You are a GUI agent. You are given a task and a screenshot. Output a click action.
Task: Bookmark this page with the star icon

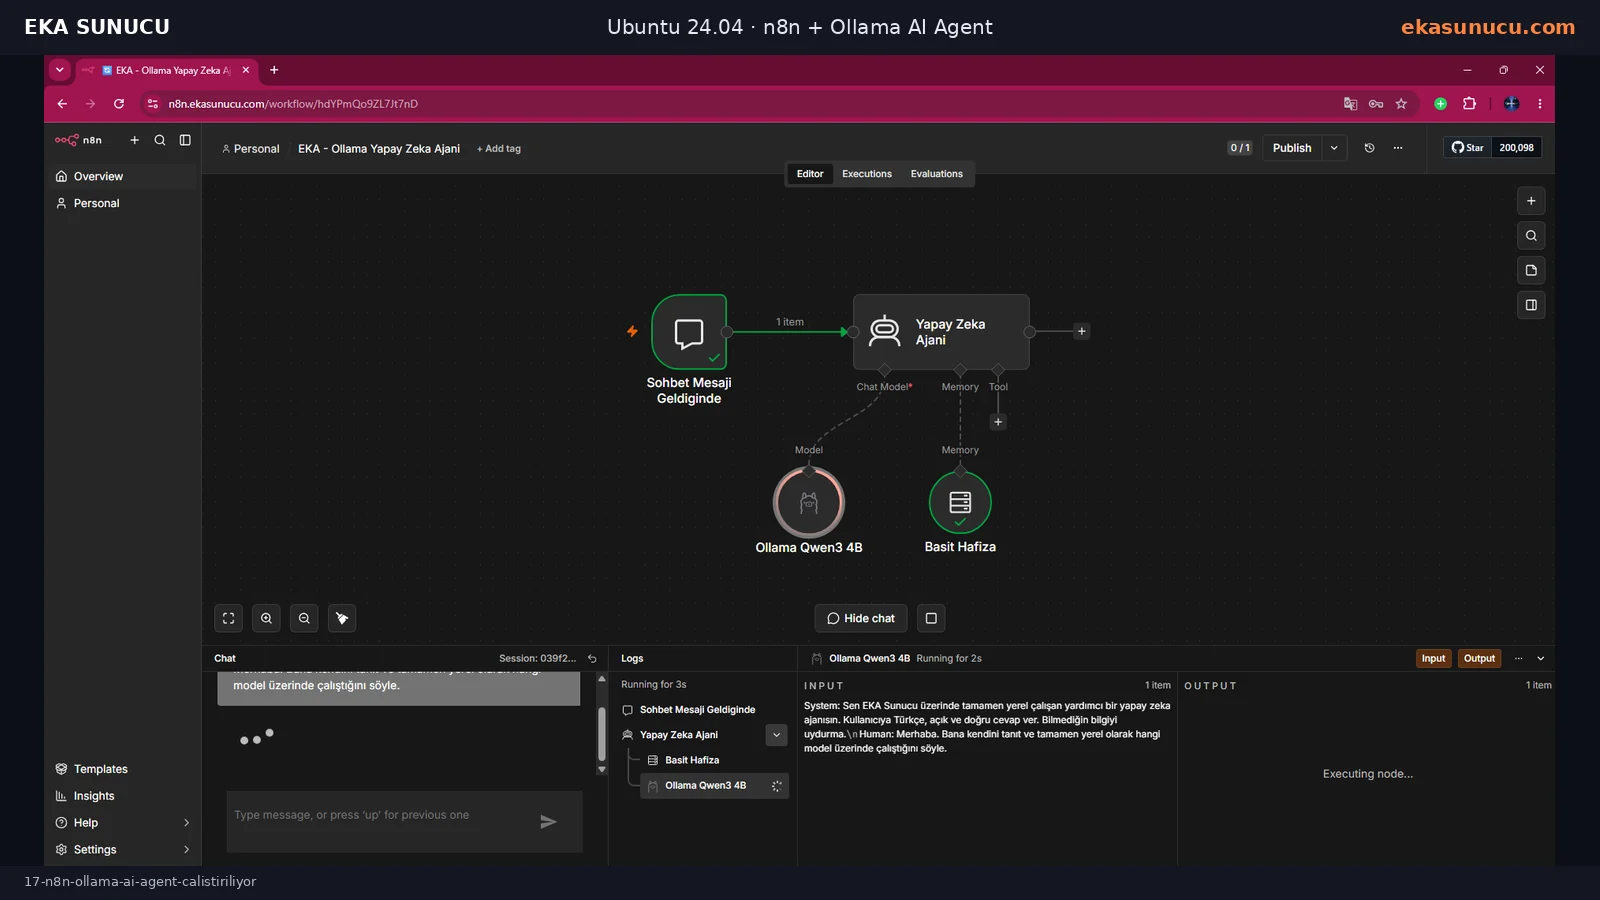(x=1401, y=104)
